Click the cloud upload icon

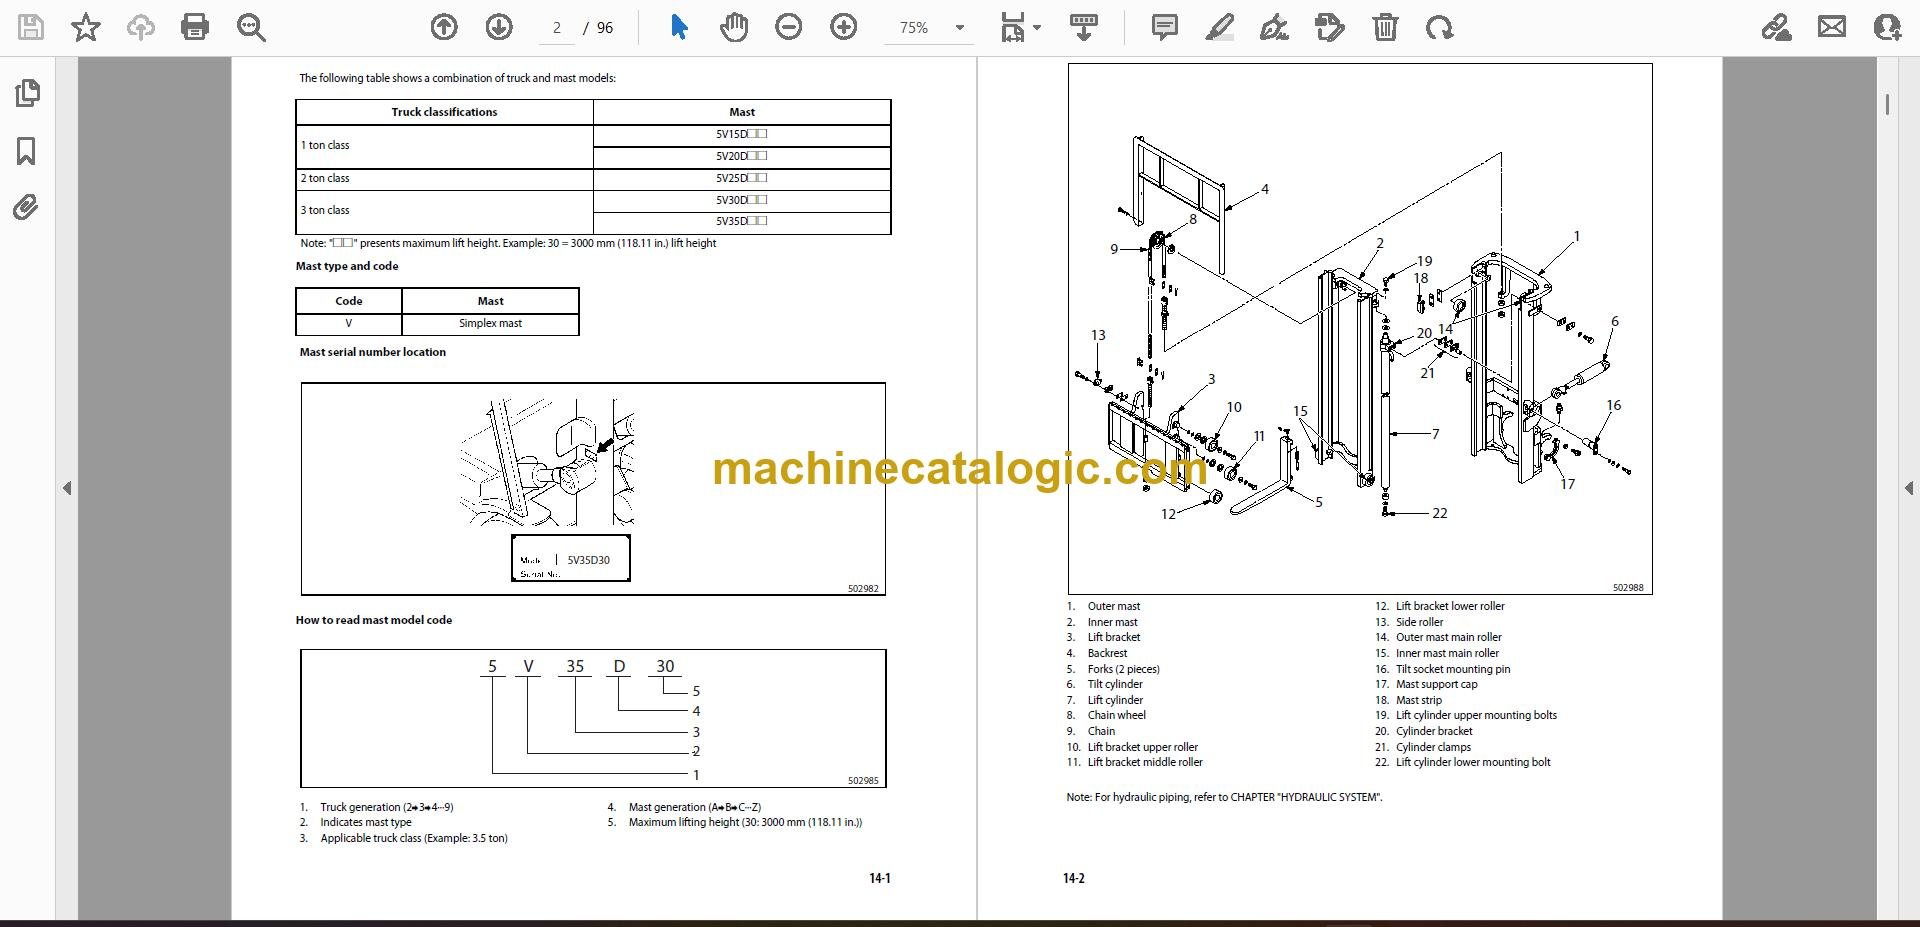coord(140,27)
